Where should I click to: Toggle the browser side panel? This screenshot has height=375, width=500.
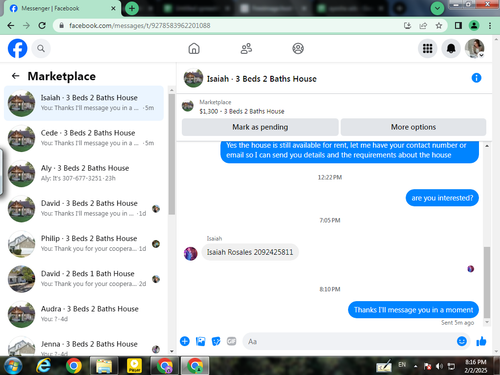point(458,26)
